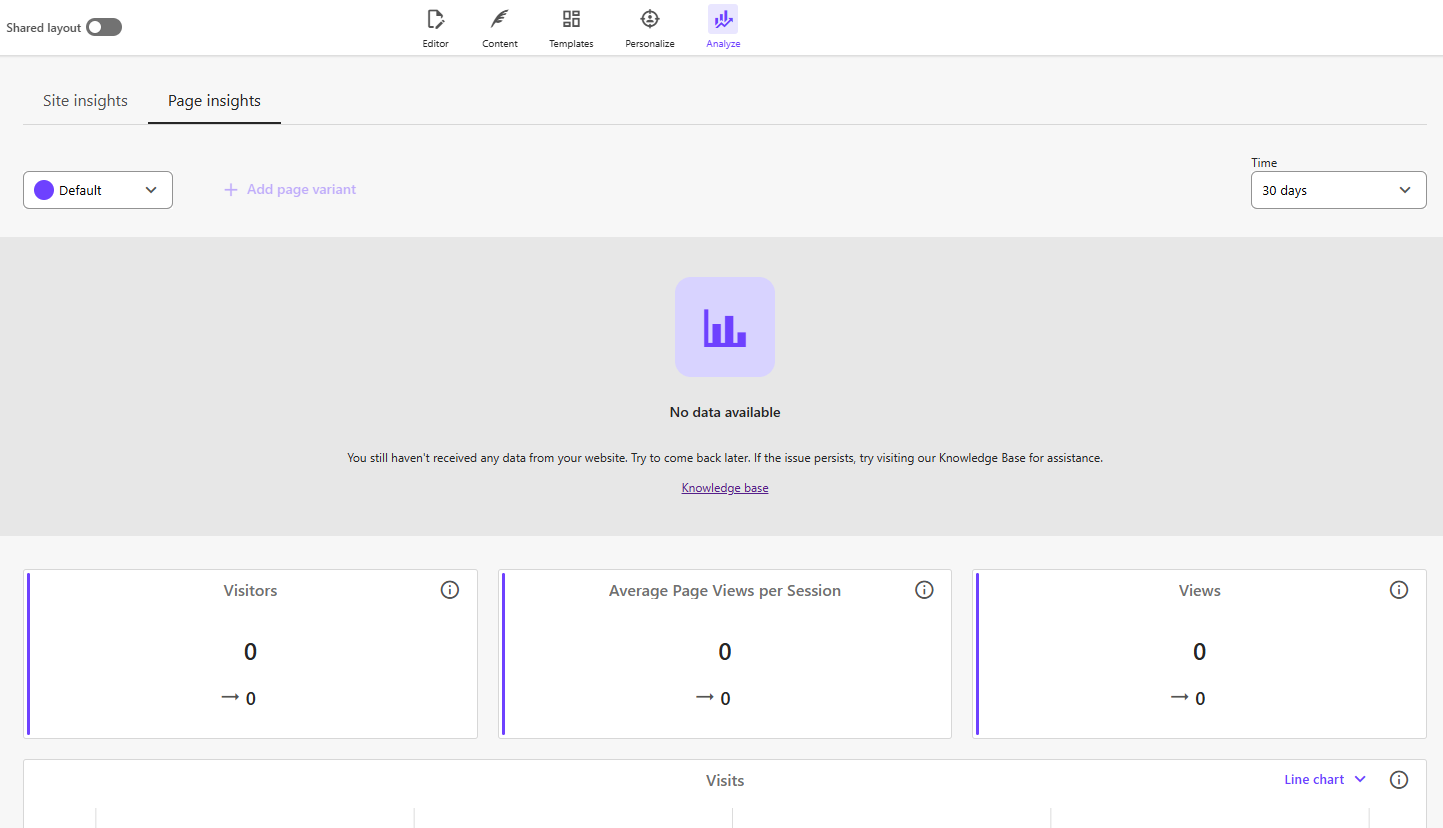1443x828 pixels.
Task: Open the Default variant dropdown
Action: (x=98, y=190)
